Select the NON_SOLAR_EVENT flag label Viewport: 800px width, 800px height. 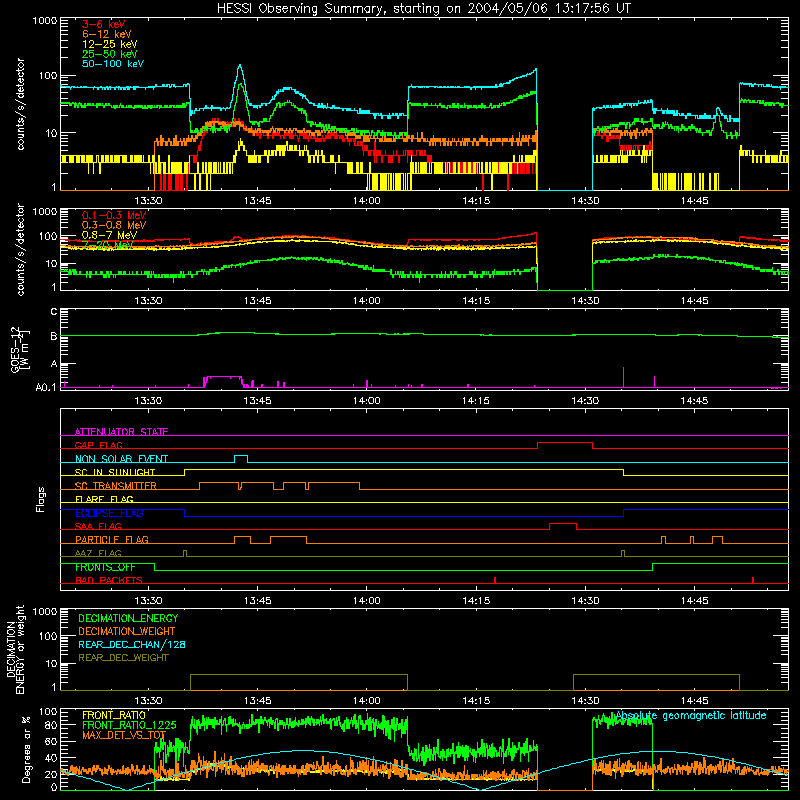pyautogui.click(x=121, y=459)
